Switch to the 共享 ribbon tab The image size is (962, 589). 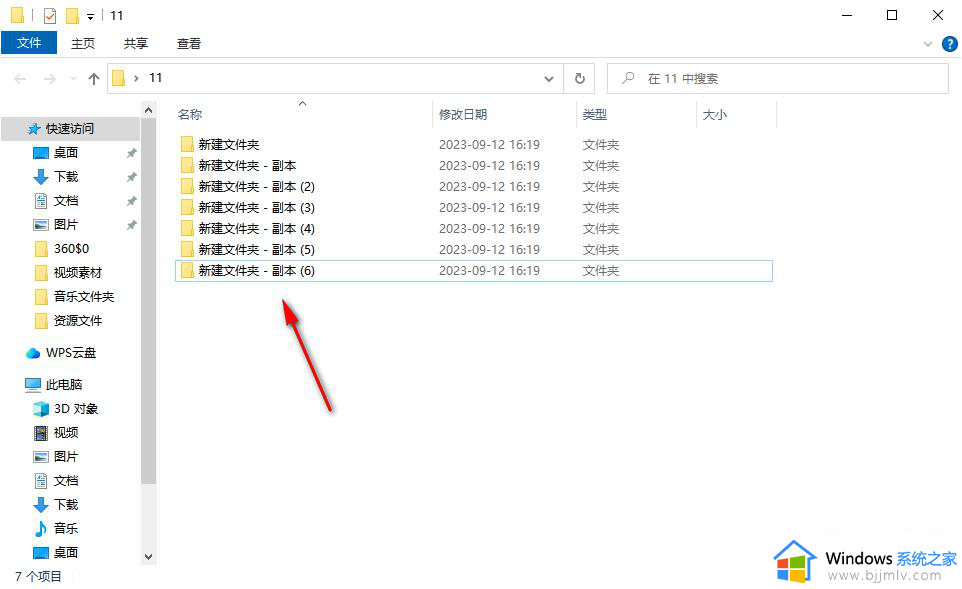coord(136,44)
